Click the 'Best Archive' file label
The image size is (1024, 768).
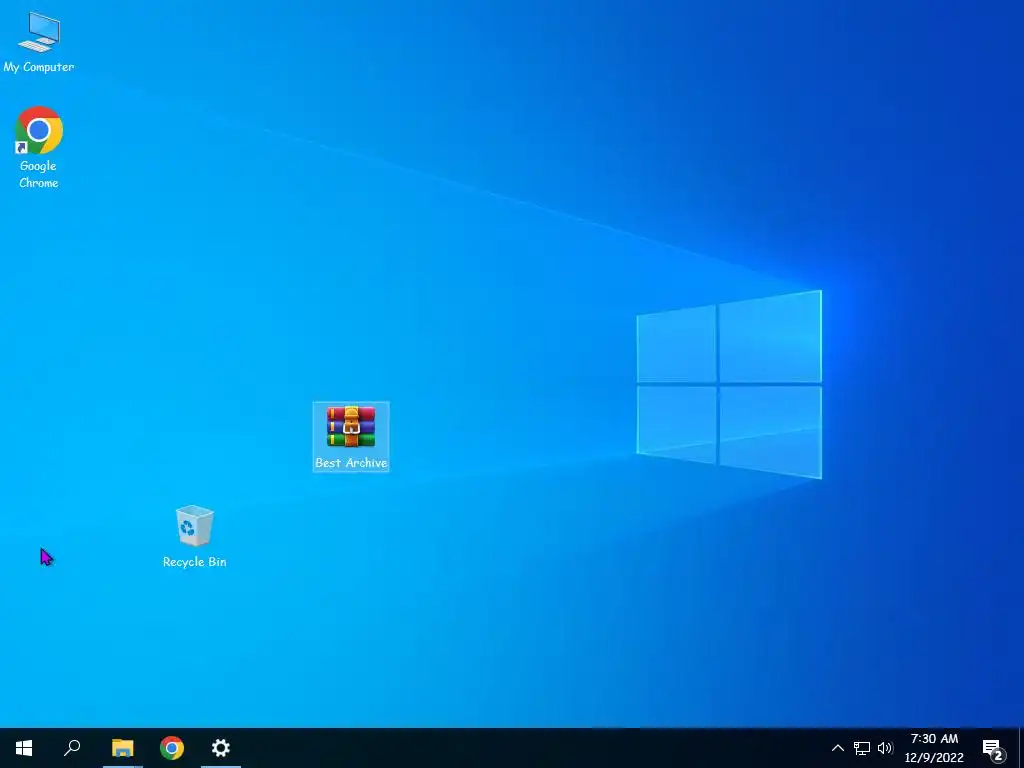click(351, 462)
